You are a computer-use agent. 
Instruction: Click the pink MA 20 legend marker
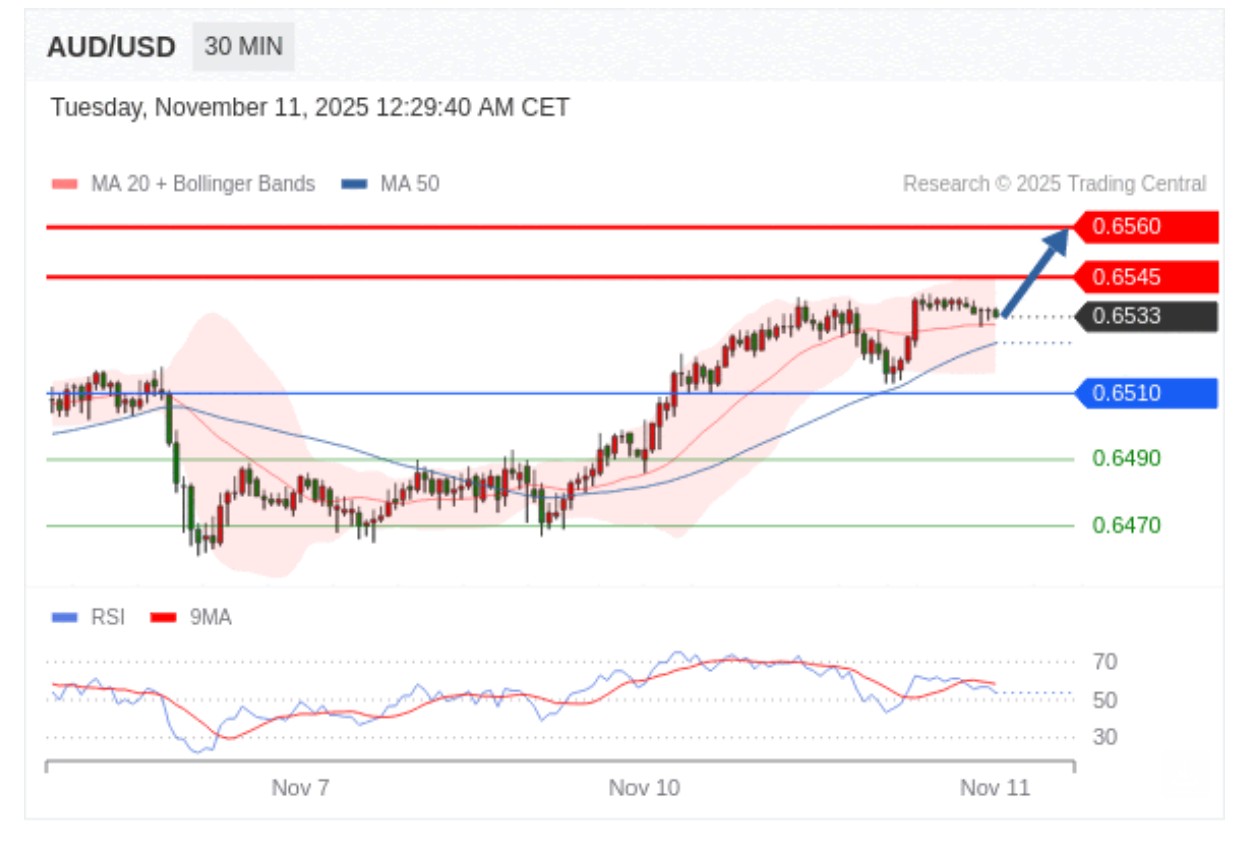coord(64,184)
